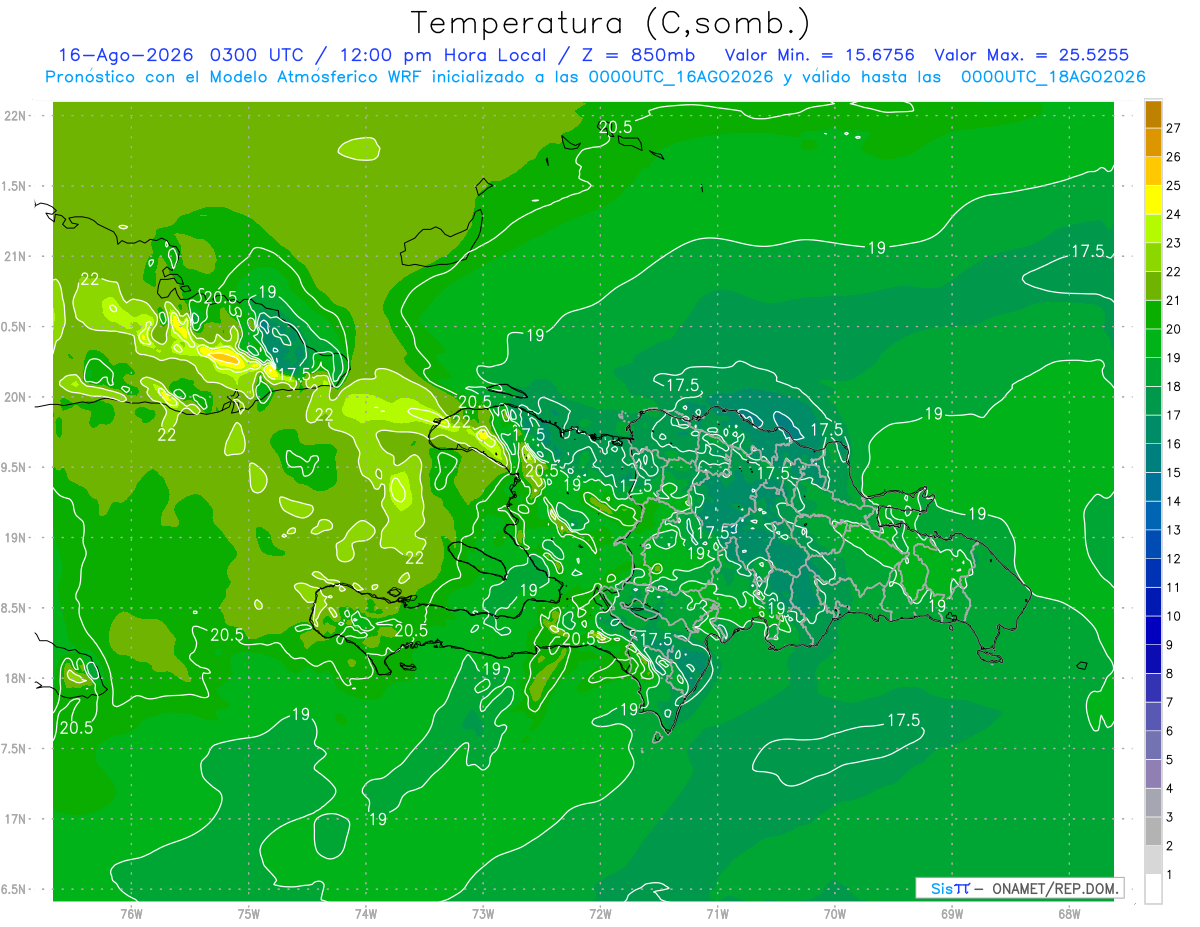Click the "21N" latitude axis label

(17, 257)
